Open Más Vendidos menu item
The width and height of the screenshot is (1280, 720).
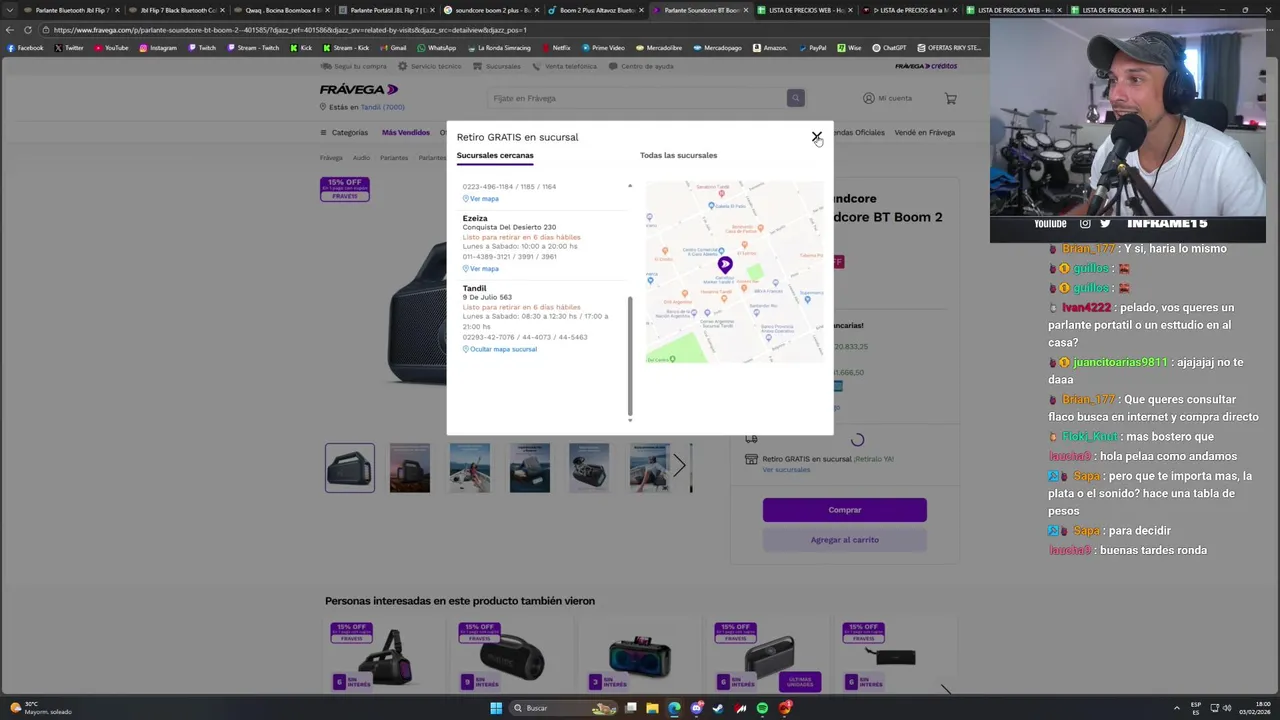point(405,132)
